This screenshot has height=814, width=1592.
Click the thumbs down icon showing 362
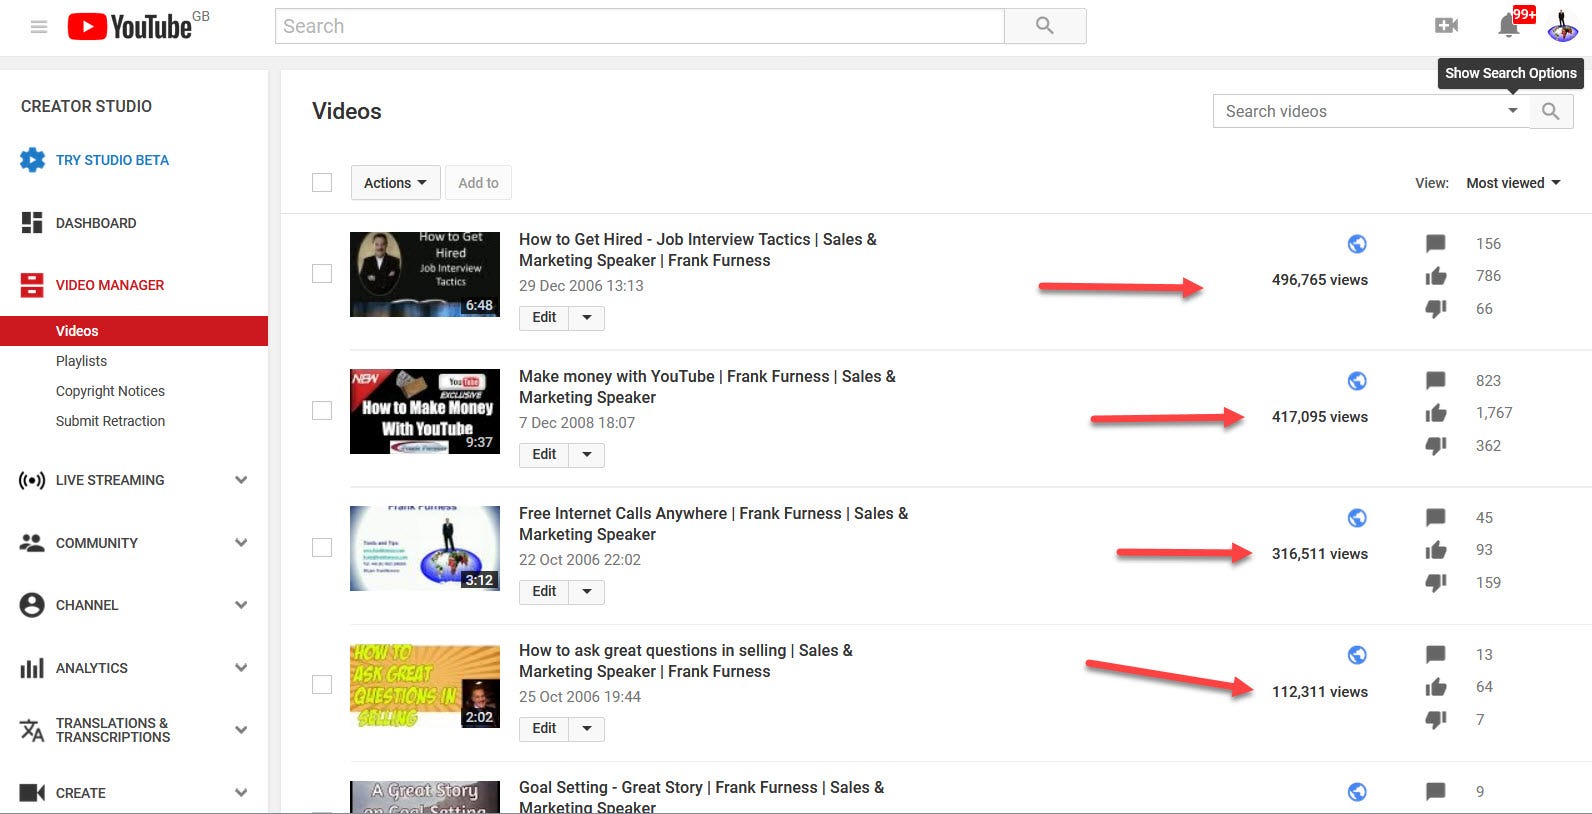pos(1435,446)
